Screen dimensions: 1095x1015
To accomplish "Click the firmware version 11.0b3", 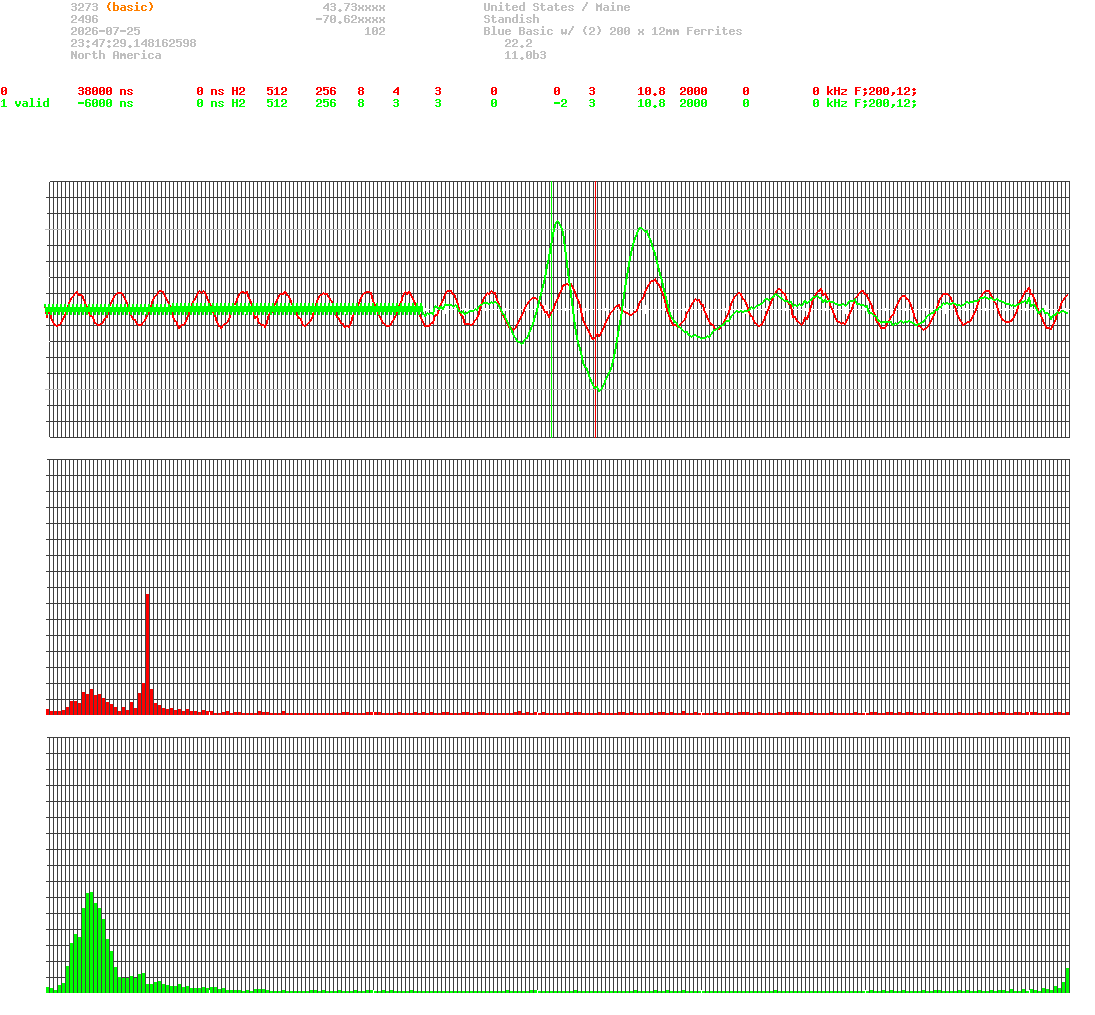I will pyautogui.click(x=525, y=54).
